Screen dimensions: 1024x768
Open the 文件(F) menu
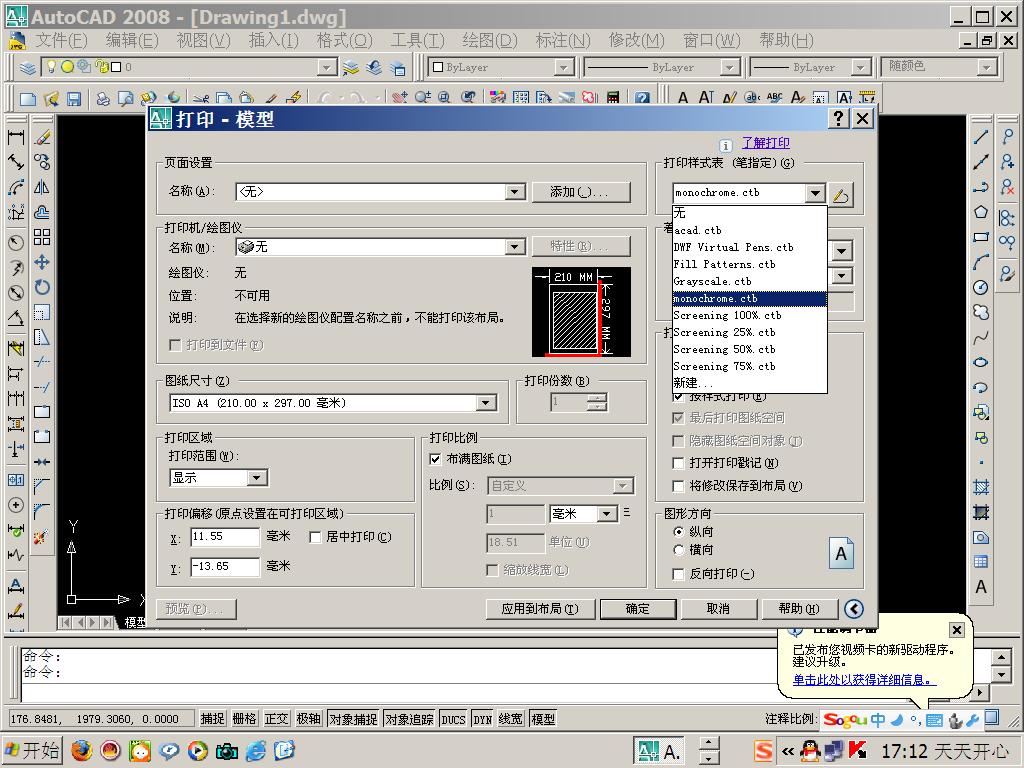[61, 40]
